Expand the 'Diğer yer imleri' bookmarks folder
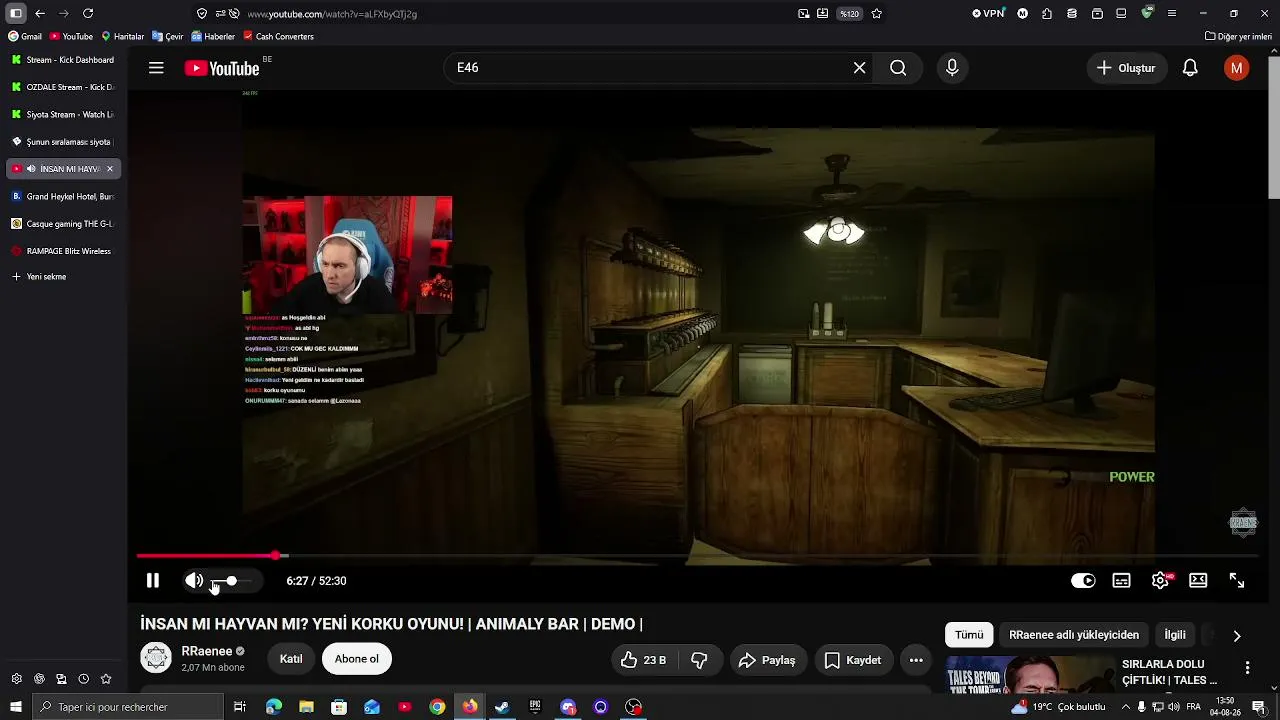 tap(1238, 36)
